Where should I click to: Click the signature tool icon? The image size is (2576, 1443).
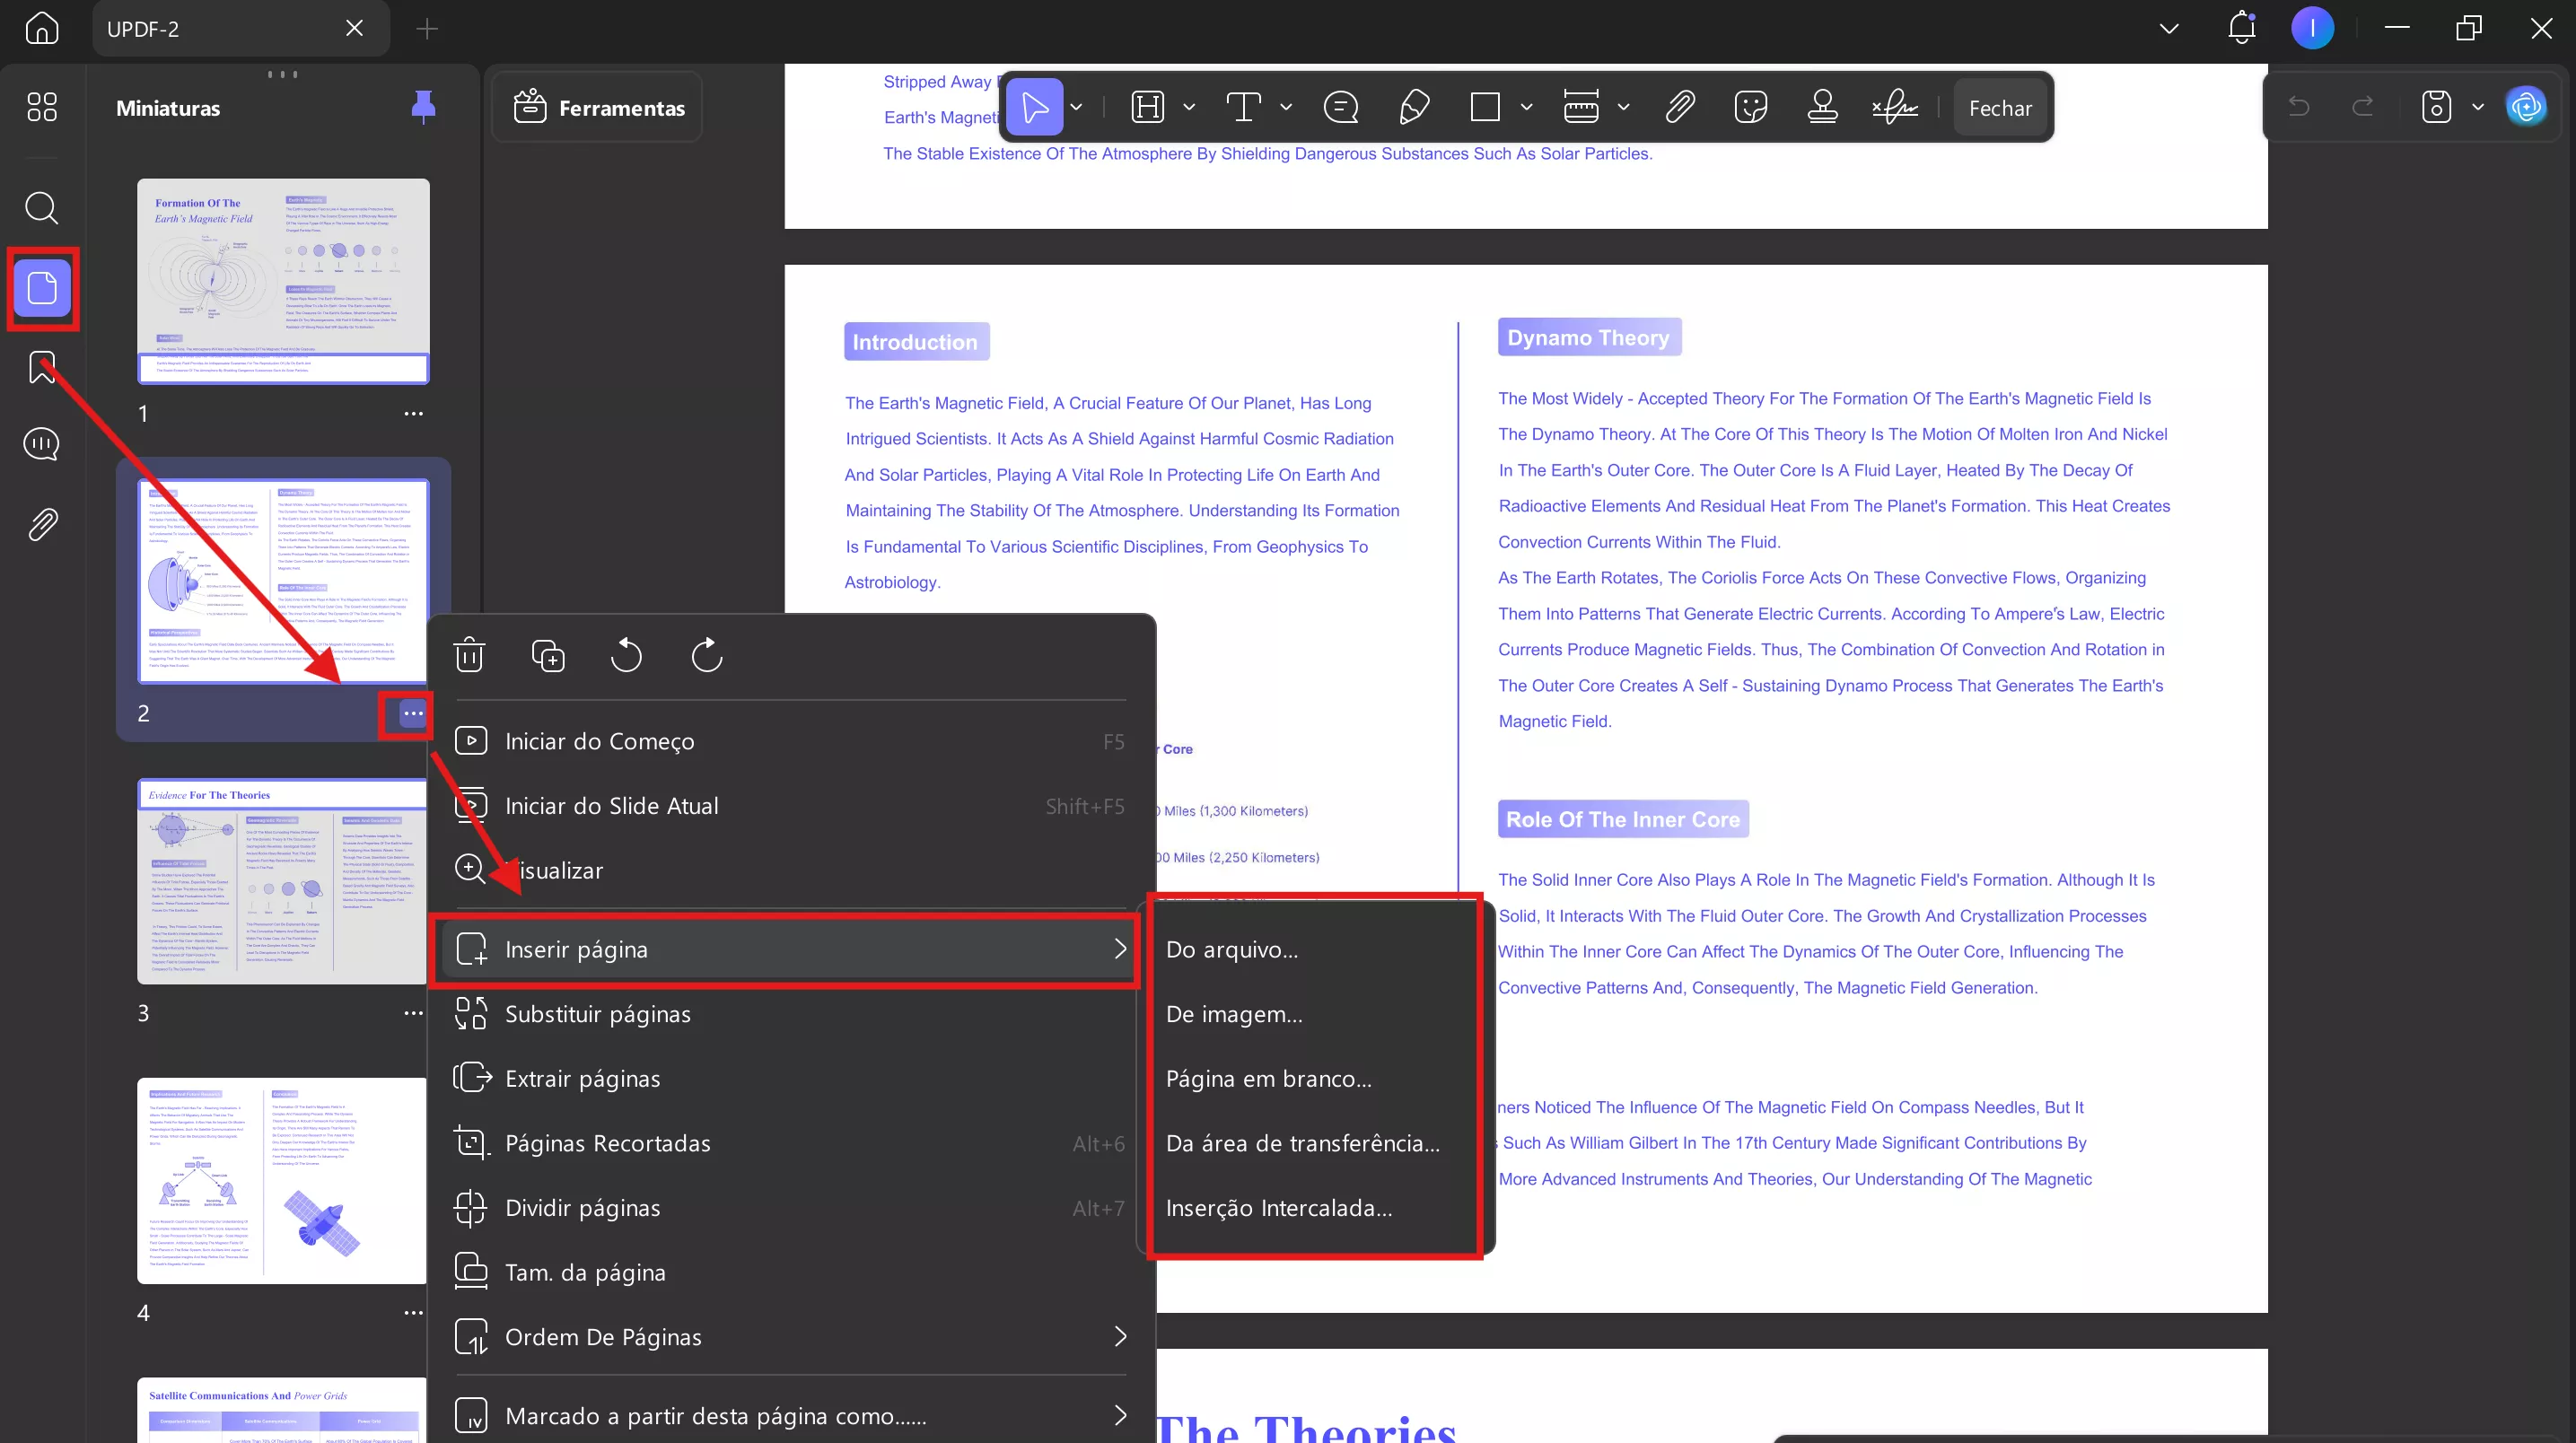1894,107
